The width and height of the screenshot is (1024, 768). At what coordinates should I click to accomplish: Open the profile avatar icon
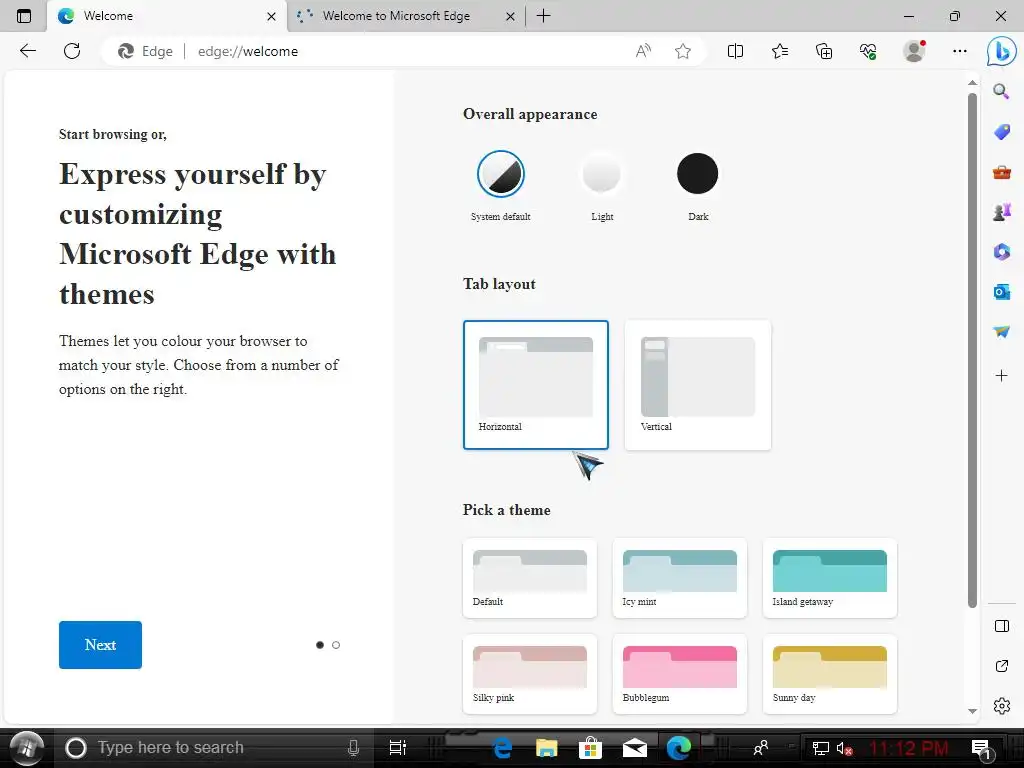pos(914,51)
